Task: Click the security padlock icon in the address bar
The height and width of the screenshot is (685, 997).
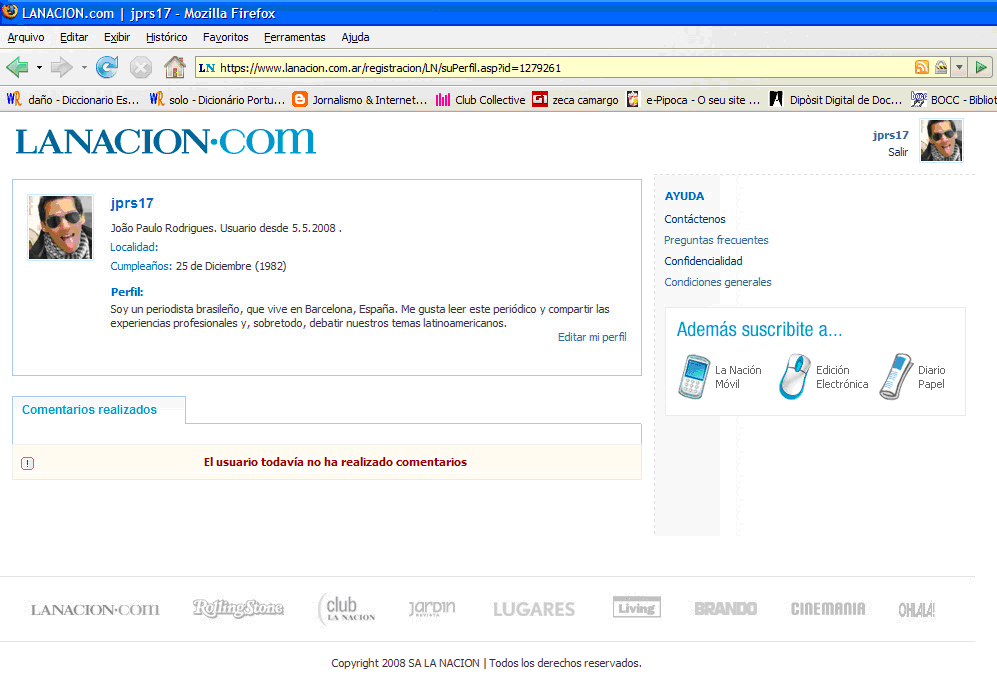Action: click(941, 67)
